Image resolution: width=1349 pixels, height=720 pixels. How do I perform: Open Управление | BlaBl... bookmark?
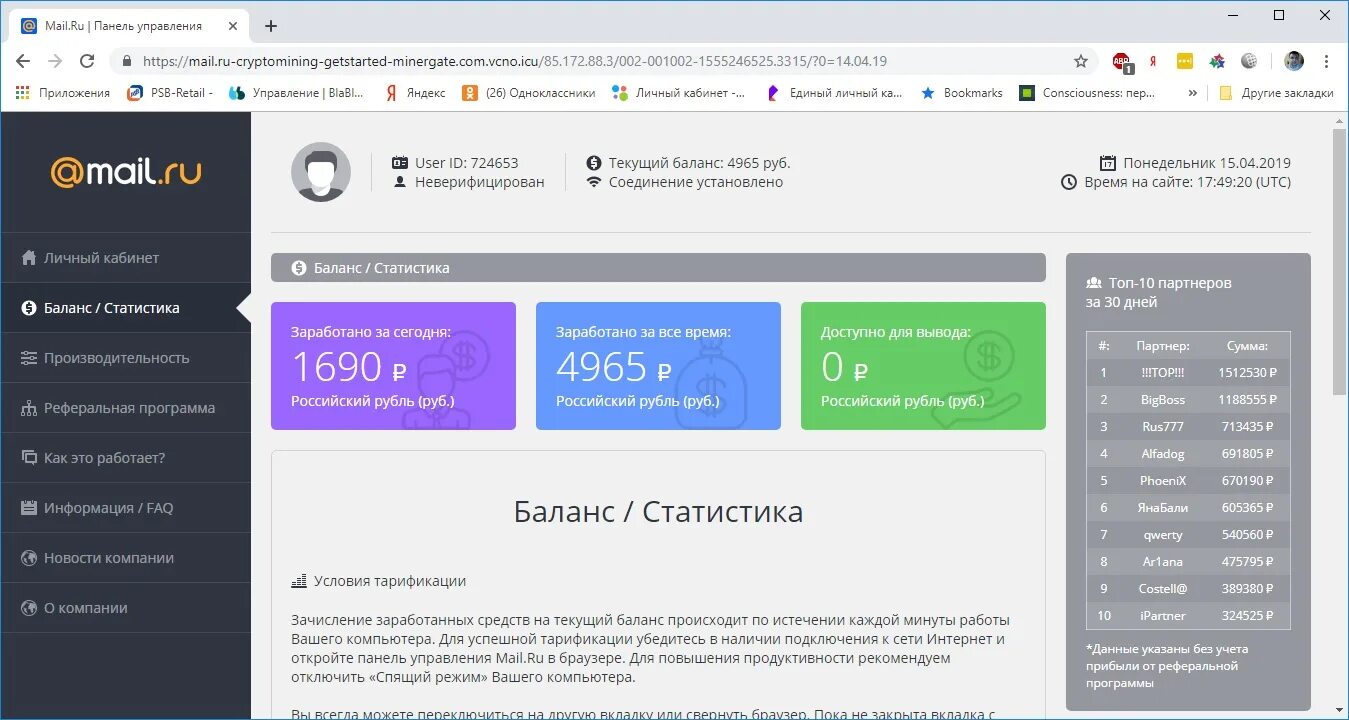(x=297, y=92)
